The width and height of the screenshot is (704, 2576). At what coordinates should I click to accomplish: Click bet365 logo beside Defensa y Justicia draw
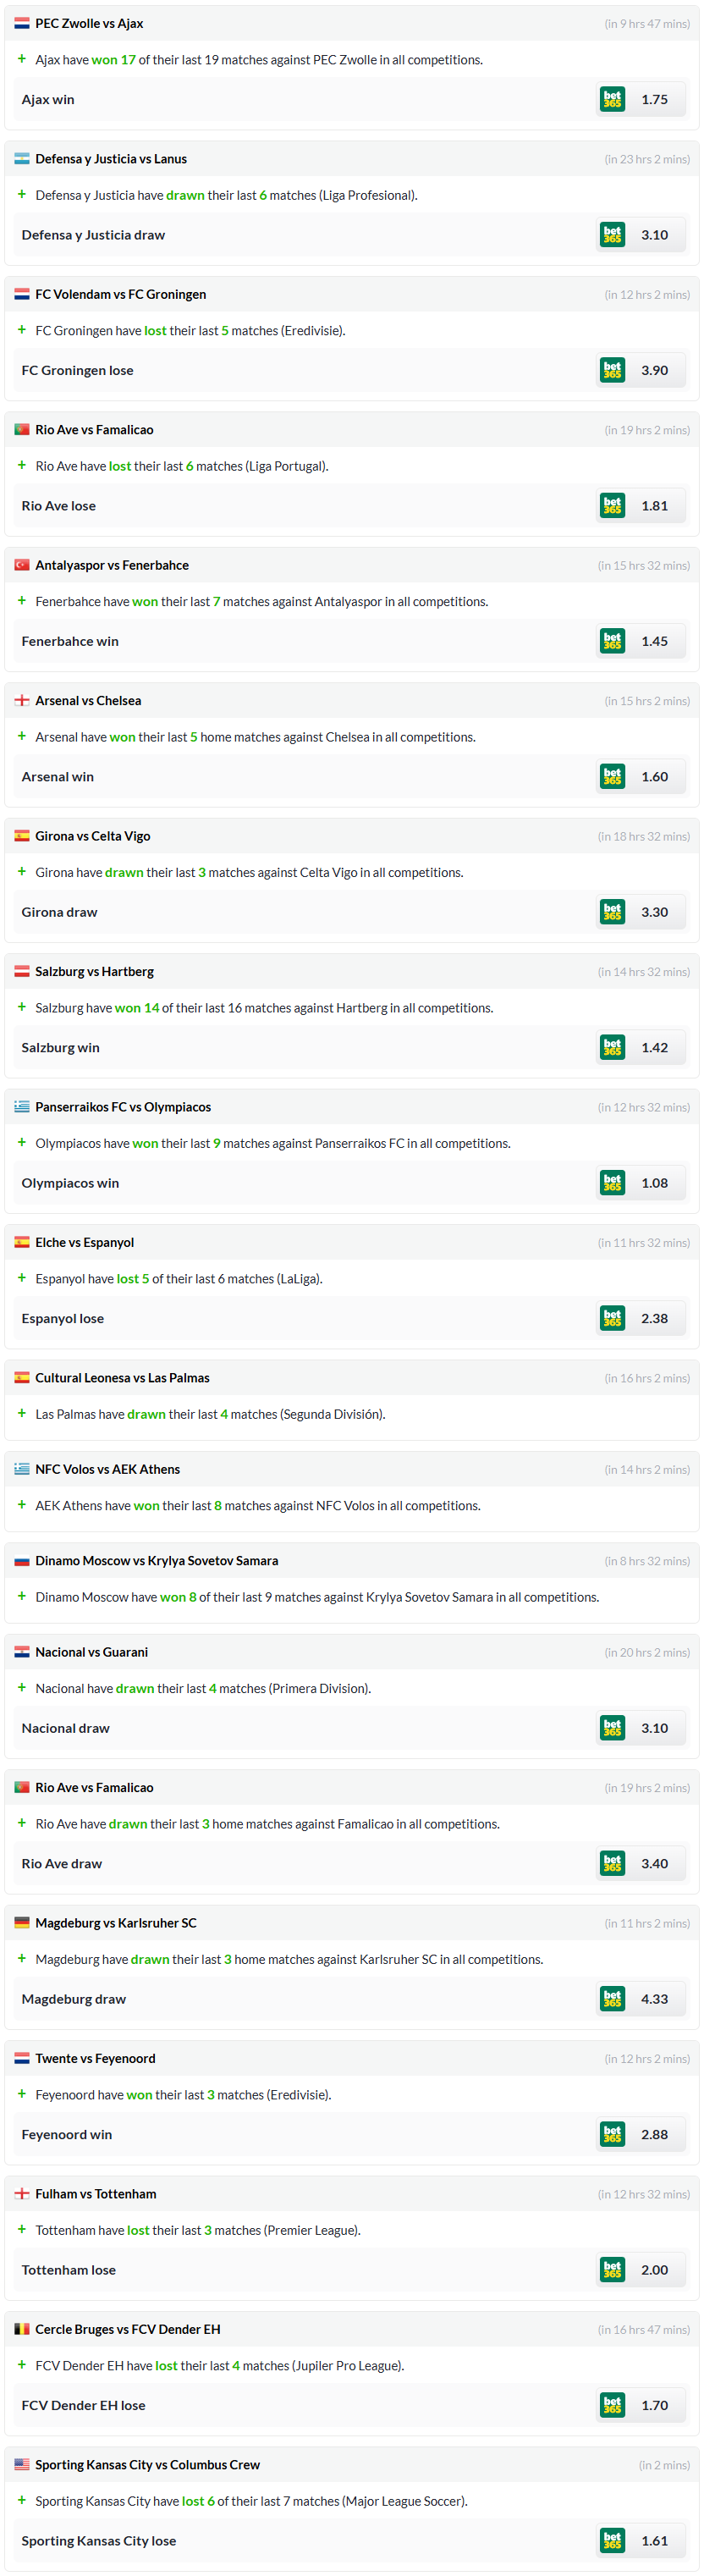(x=612, y=235)
